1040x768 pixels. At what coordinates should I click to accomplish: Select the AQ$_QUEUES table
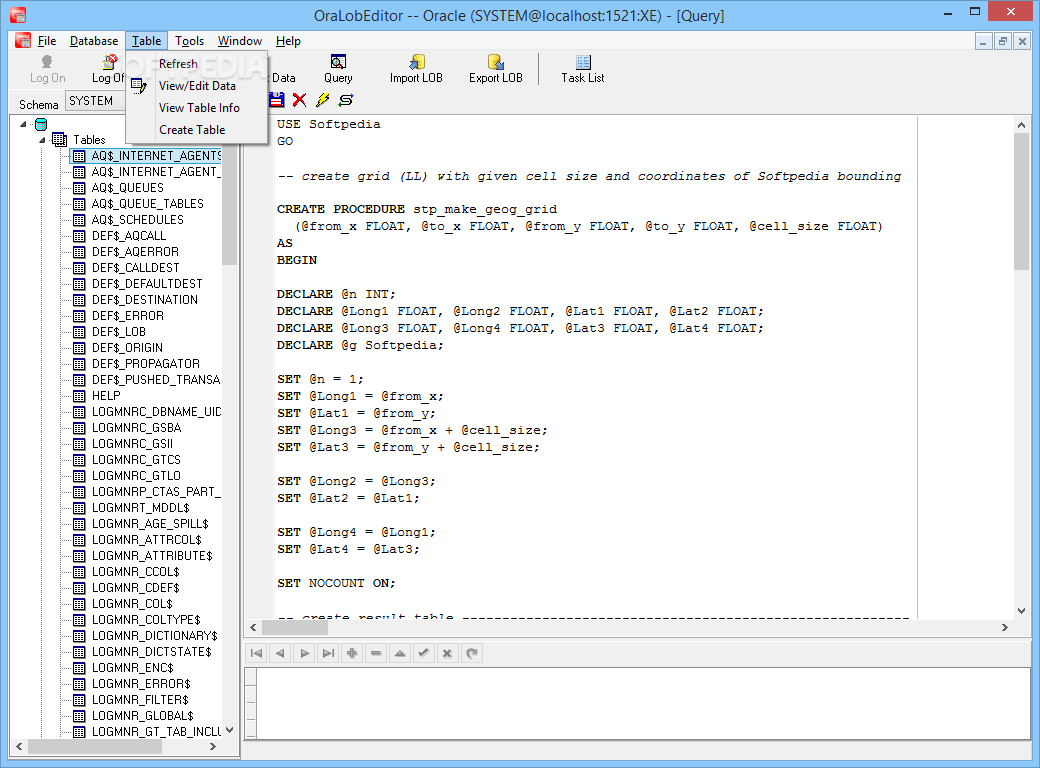coord(127,188)
